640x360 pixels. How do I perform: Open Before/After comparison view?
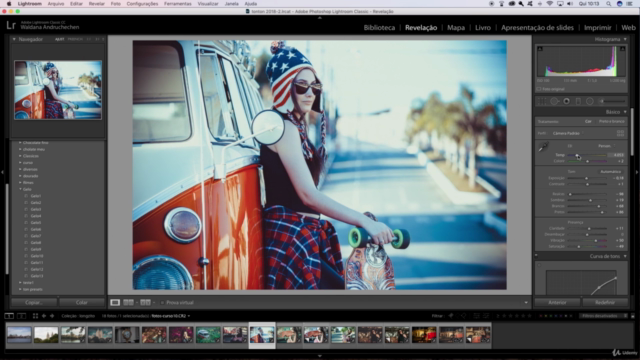click(145, 302)
